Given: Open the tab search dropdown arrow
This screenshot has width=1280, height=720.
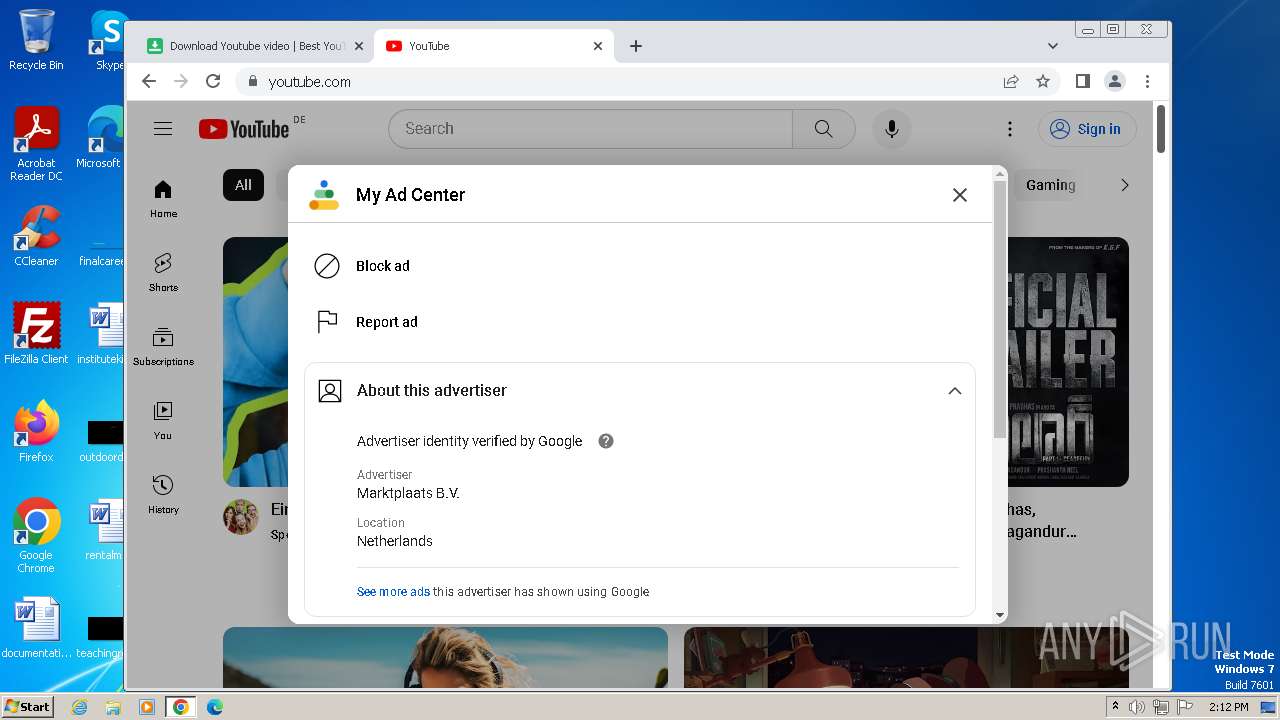Looking at the screenshot, I should click(x=1052, y=46).
